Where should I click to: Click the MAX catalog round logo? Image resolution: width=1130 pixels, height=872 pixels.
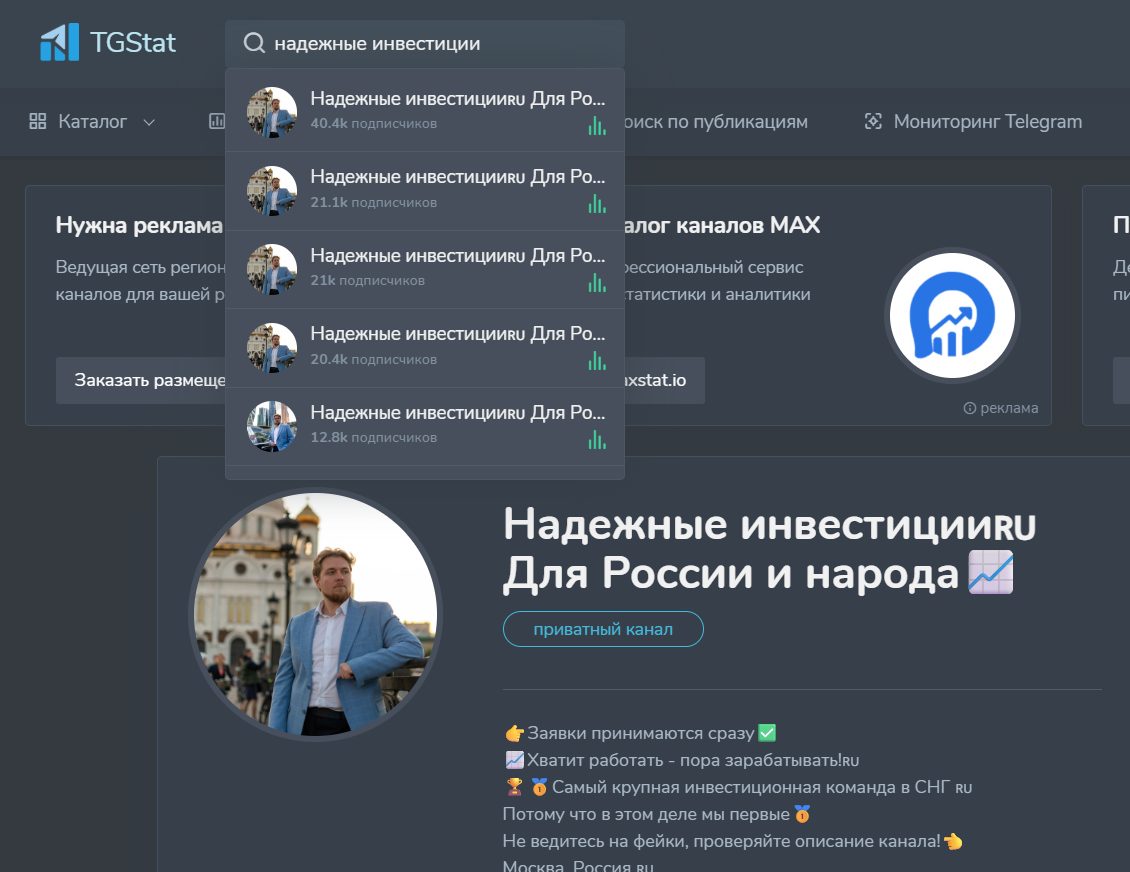tap(952, 316)
